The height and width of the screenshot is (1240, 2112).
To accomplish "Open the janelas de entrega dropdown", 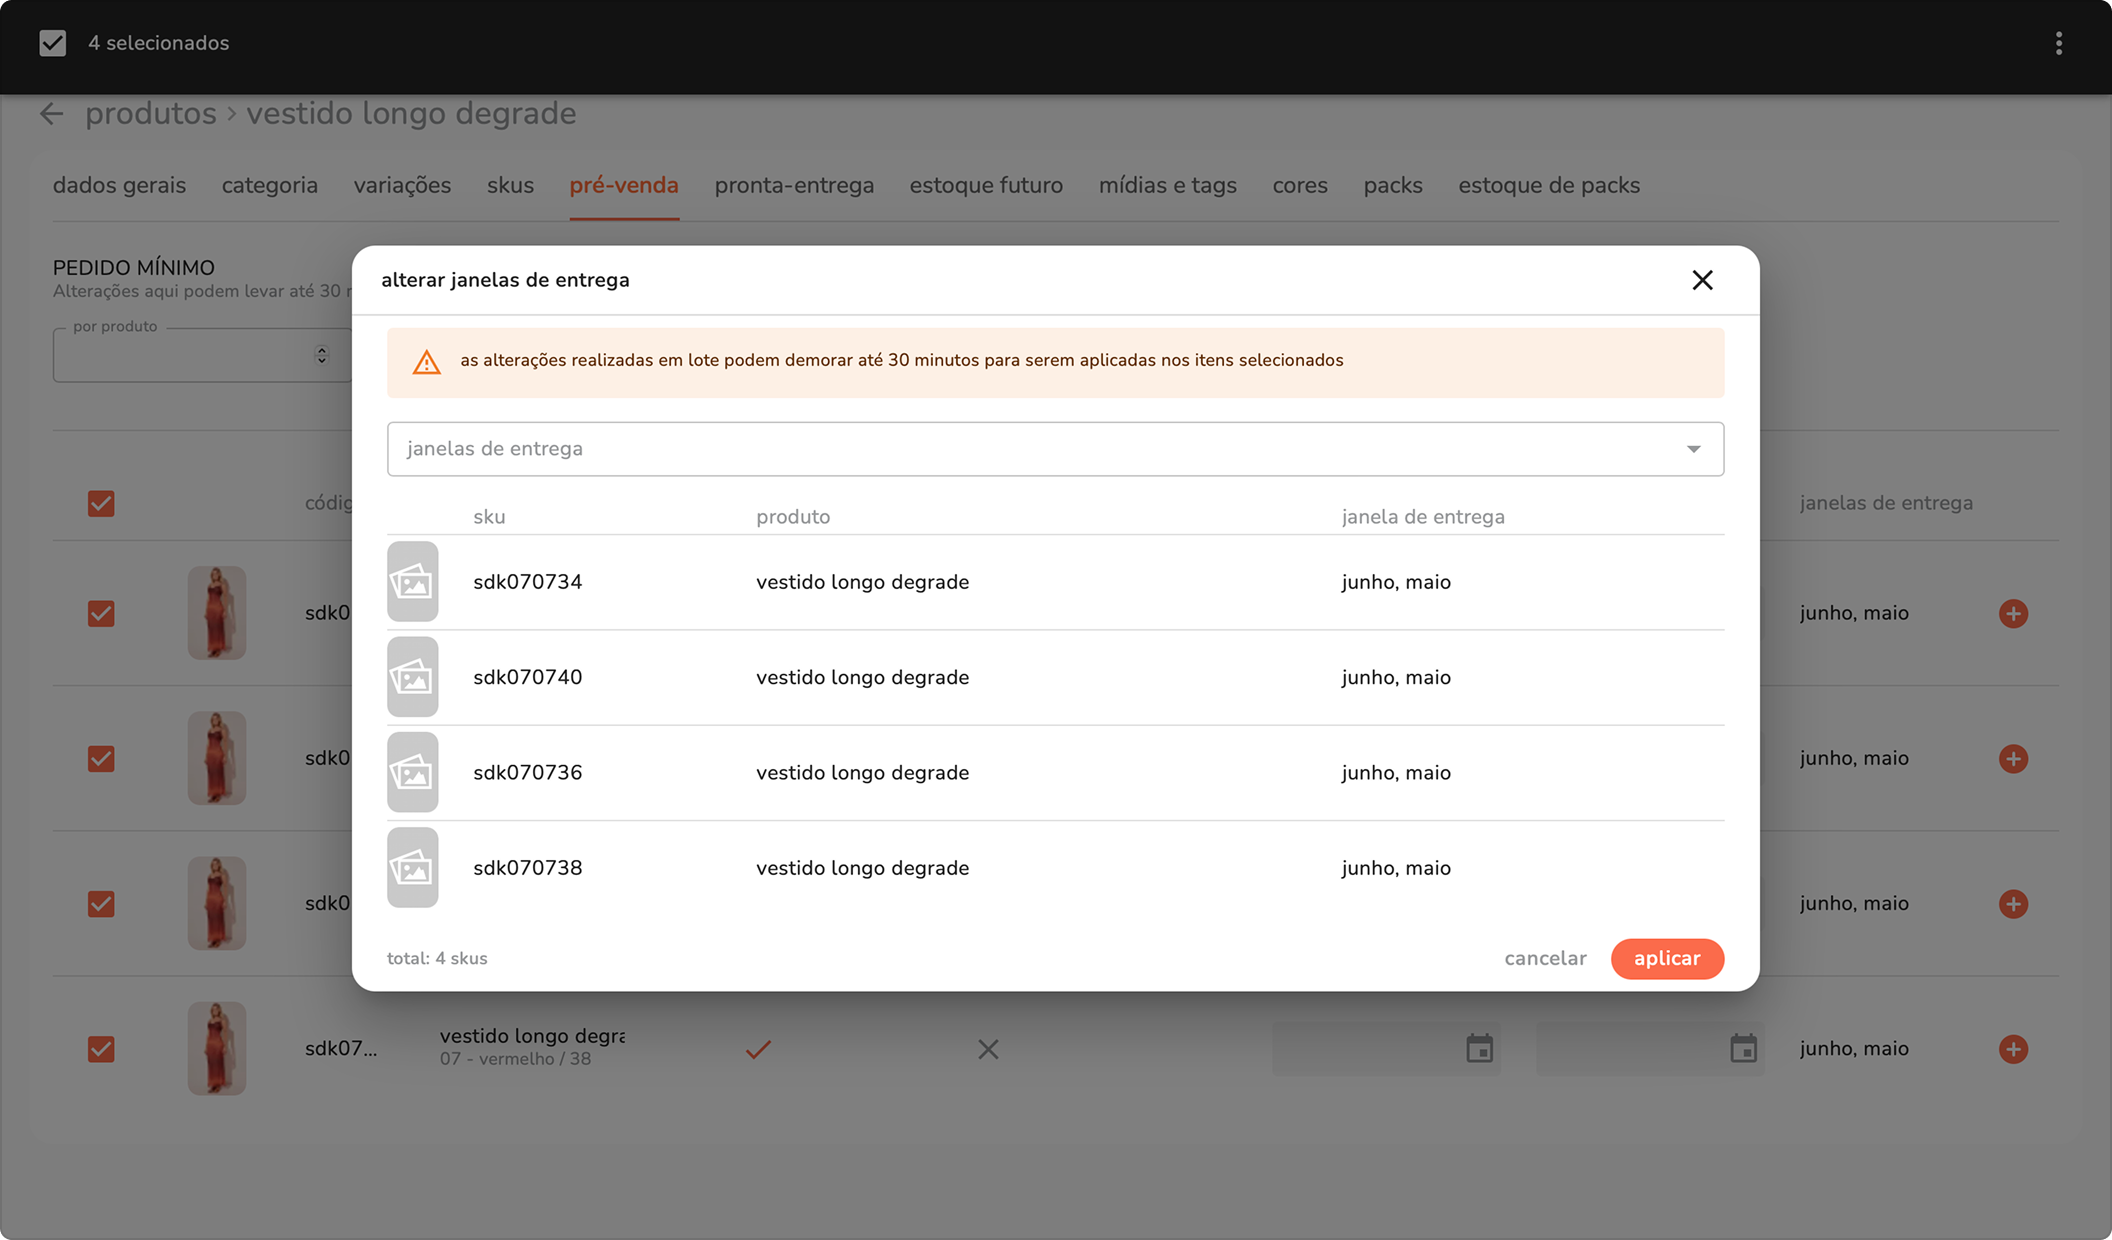I will click(1040, 449).
